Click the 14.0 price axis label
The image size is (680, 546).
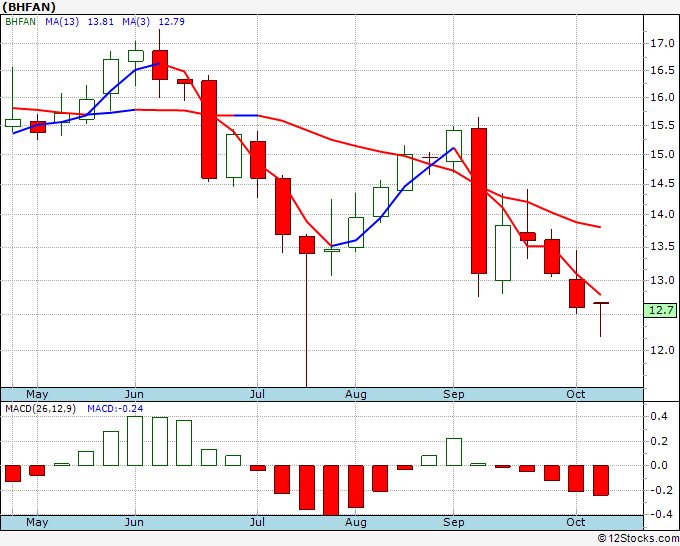(662, 214)
